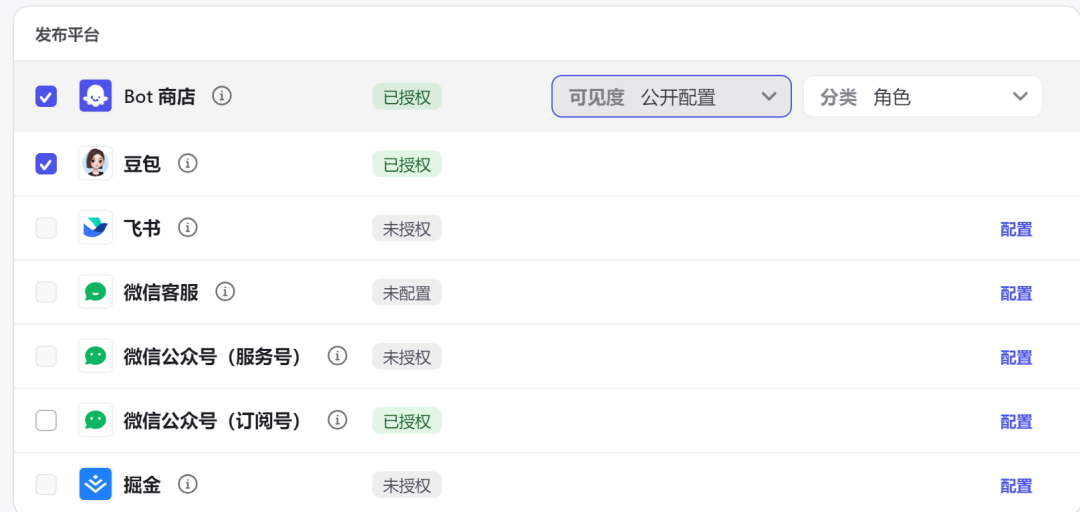The height and width of the screenshot is (512, 1080).
Task: Click the 掘金 logo icon
Action: coord(96,485)
